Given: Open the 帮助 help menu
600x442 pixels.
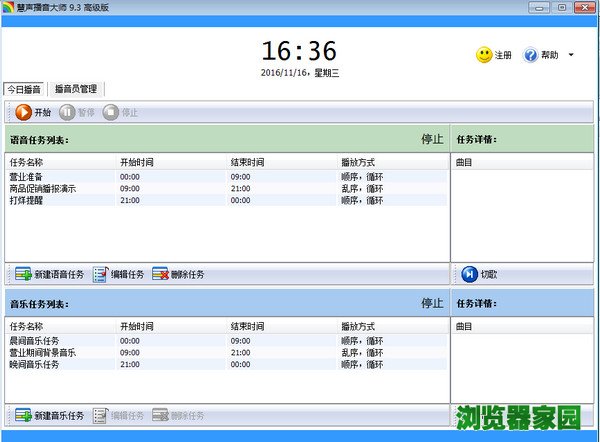Looking at the screenshot, I should click(x=542, y=55).
